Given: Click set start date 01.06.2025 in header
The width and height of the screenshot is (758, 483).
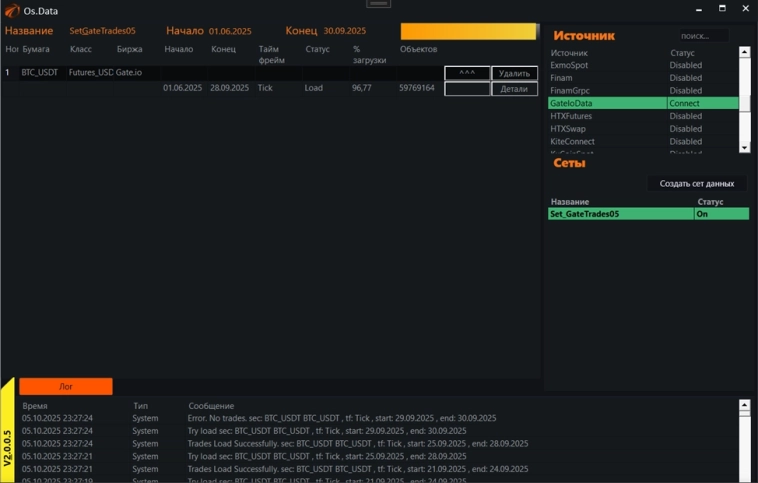Looking at the screenshot, I should click(230, 31).
